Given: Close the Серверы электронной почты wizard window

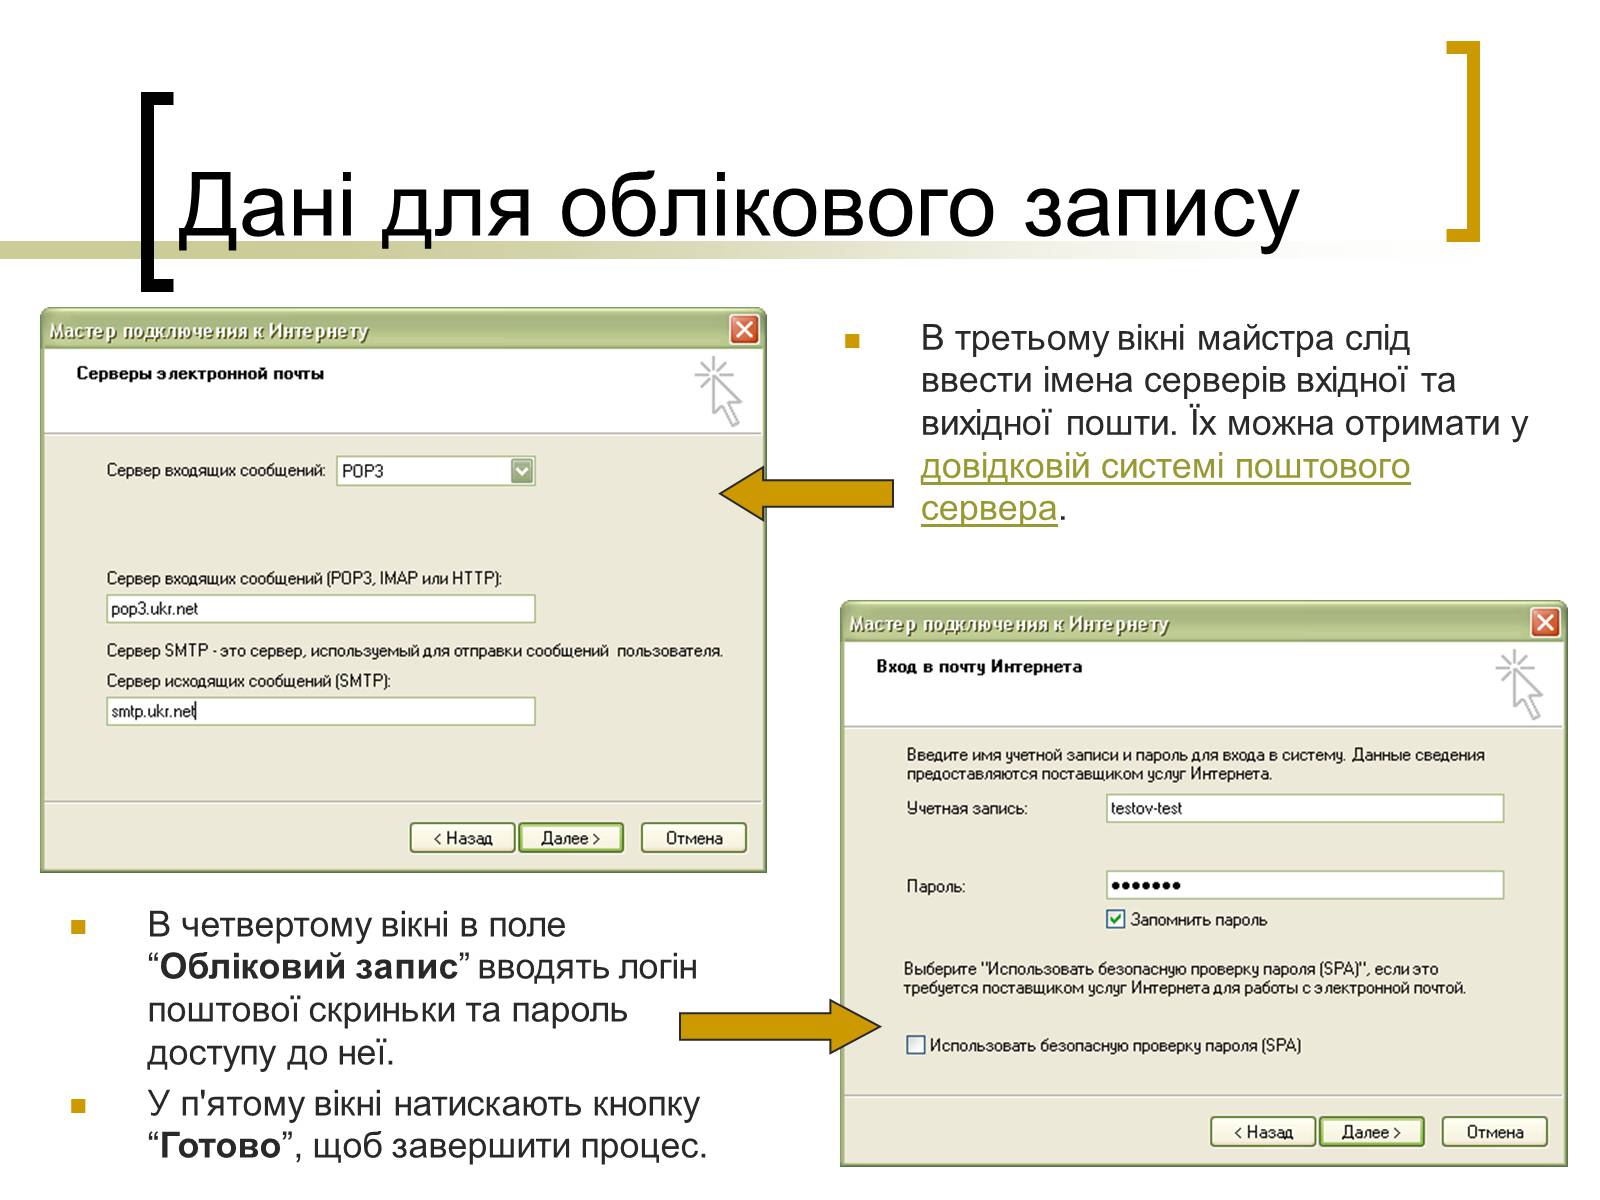Looking at the screenshot, I should (x=744, y=330).
